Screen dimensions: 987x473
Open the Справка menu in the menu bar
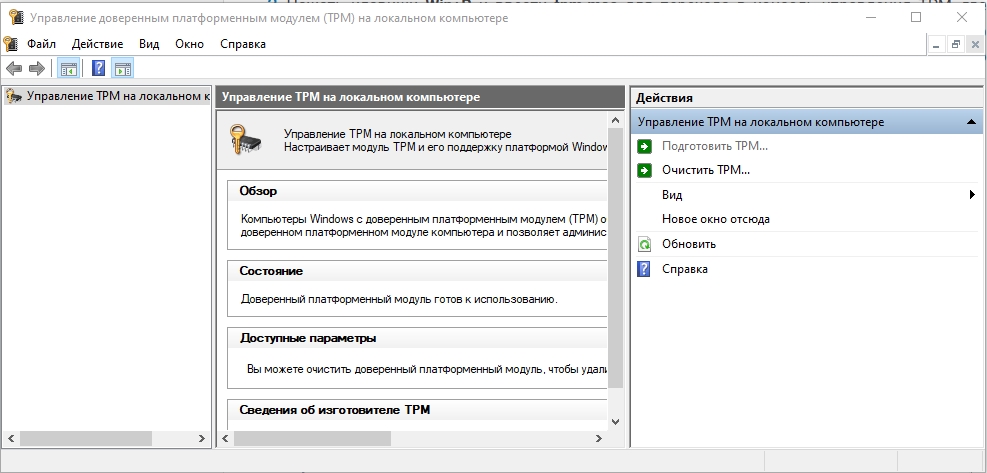pos(243,44)
